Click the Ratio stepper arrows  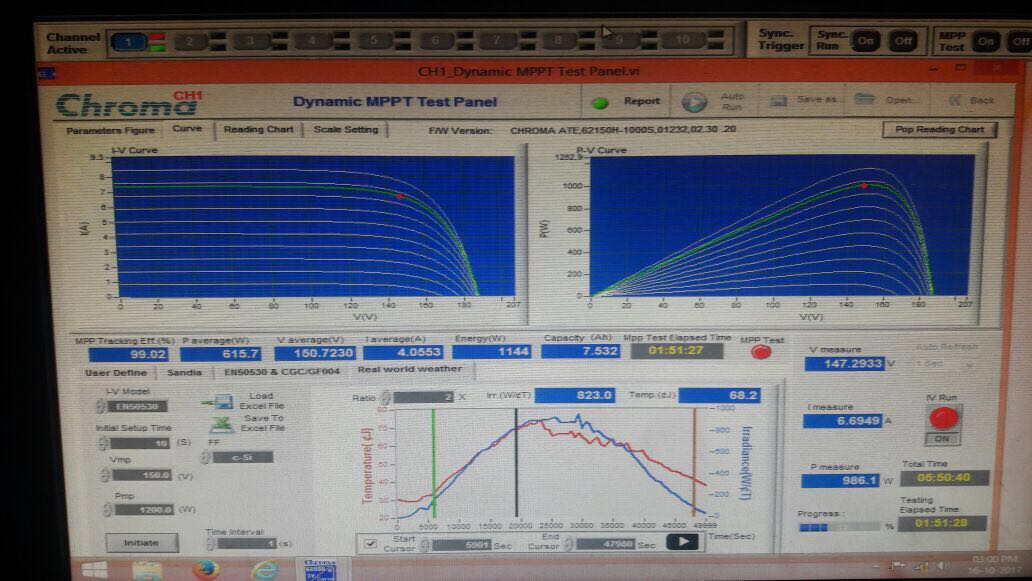[x=386, y=397]
